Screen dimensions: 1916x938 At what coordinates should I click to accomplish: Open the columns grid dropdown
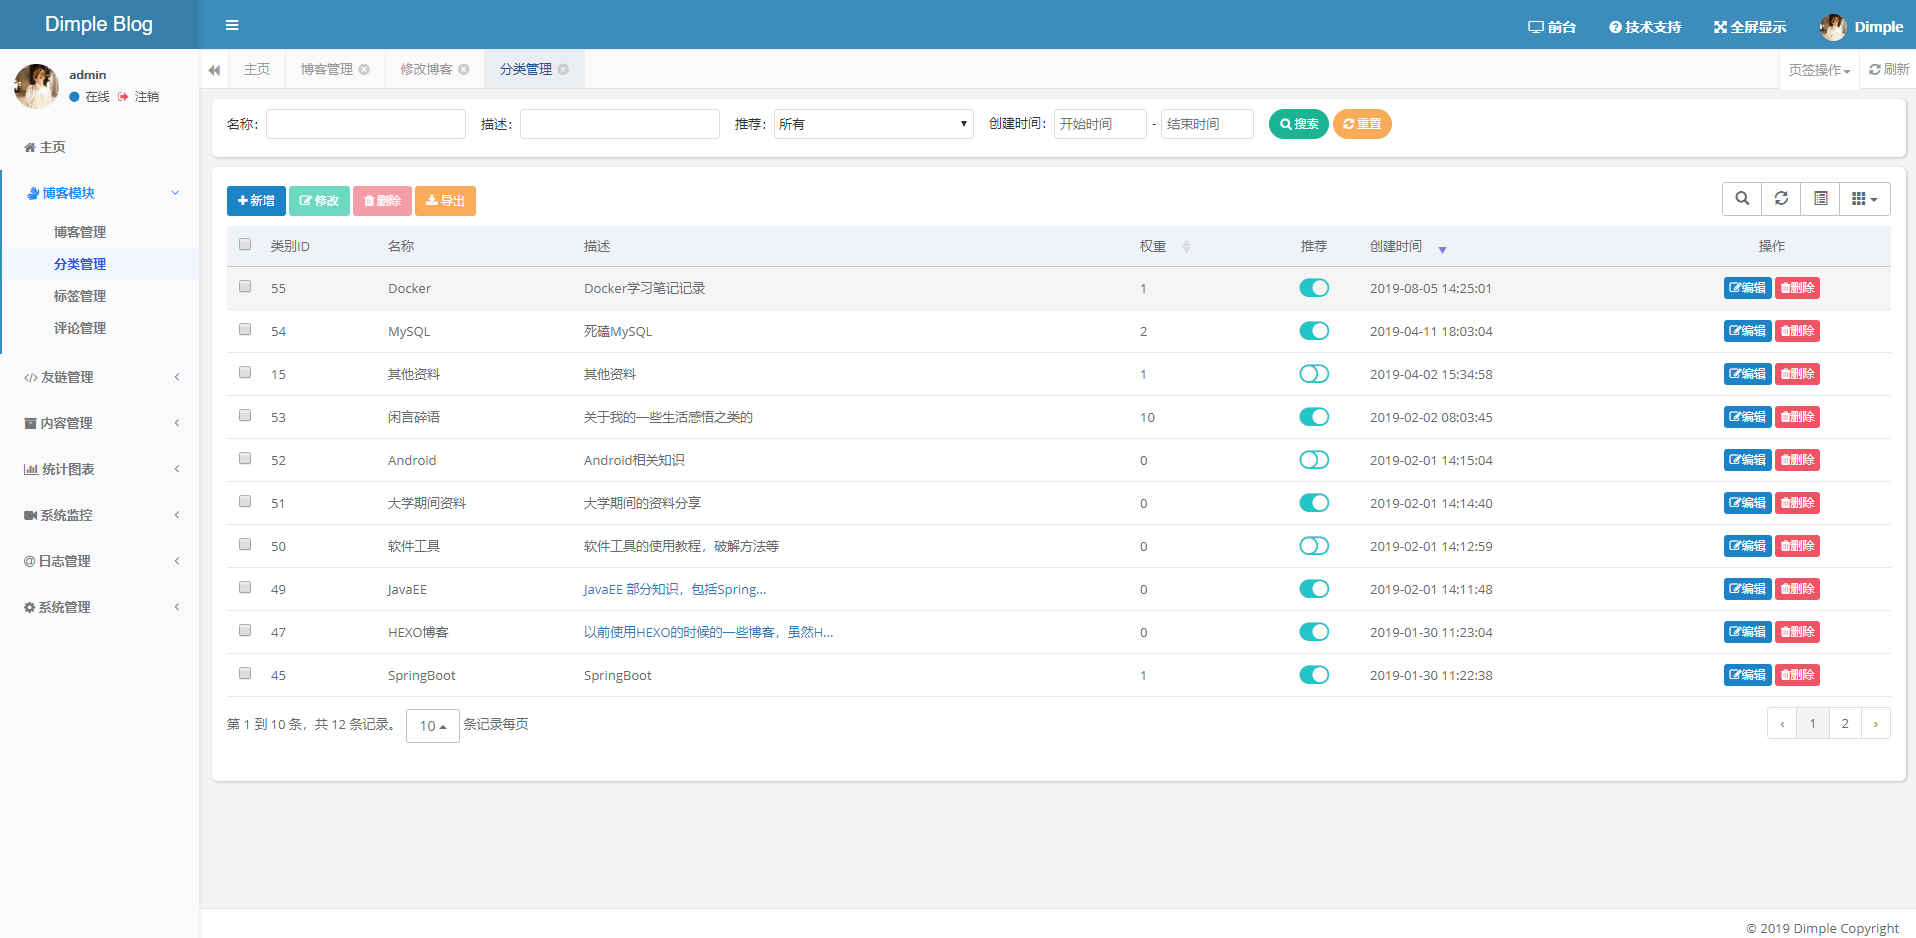[x=1865, y=199]
